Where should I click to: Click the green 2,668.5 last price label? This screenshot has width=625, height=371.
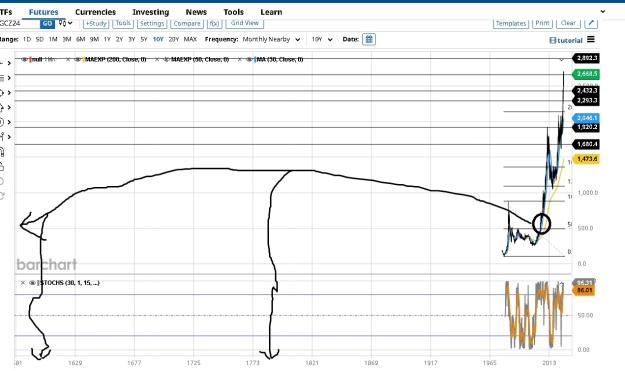tap(586, 74)
